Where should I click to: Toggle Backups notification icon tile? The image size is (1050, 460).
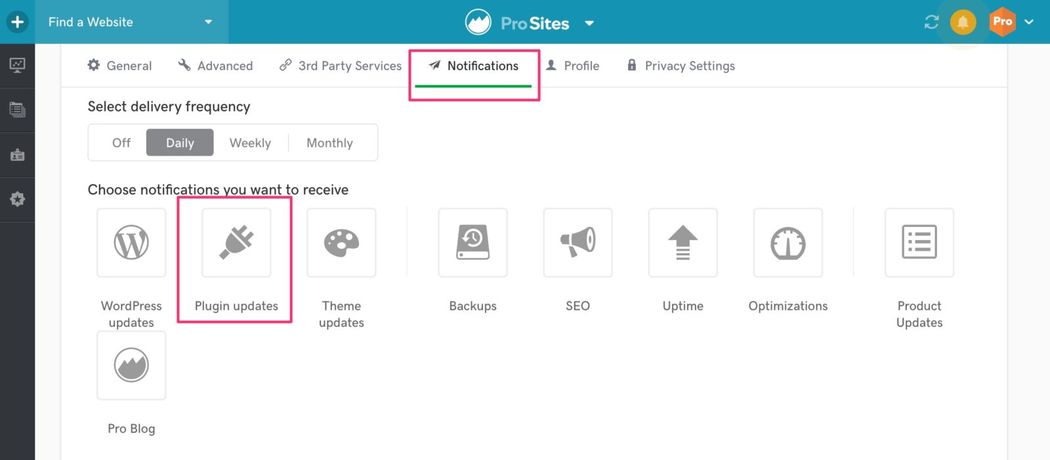coord(473,242)
